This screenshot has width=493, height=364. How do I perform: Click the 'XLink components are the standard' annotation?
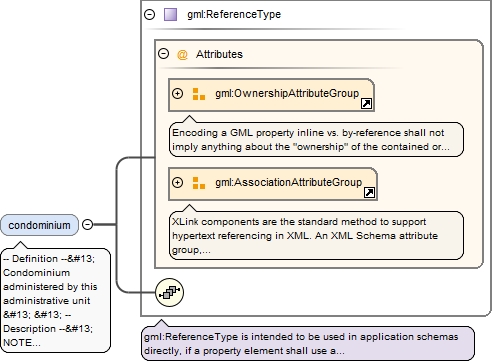pyautogui.click(x=316, y=236)
